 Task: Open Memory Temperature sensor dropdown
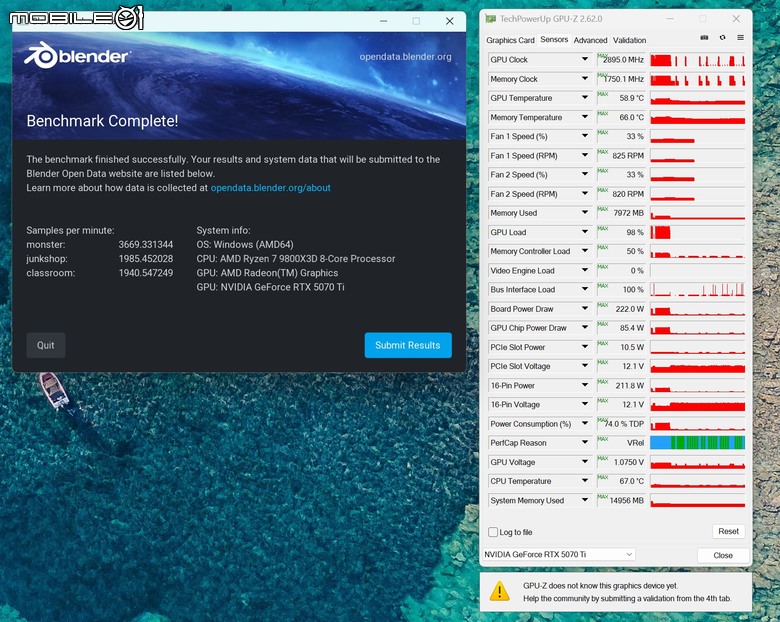(585, 117)
